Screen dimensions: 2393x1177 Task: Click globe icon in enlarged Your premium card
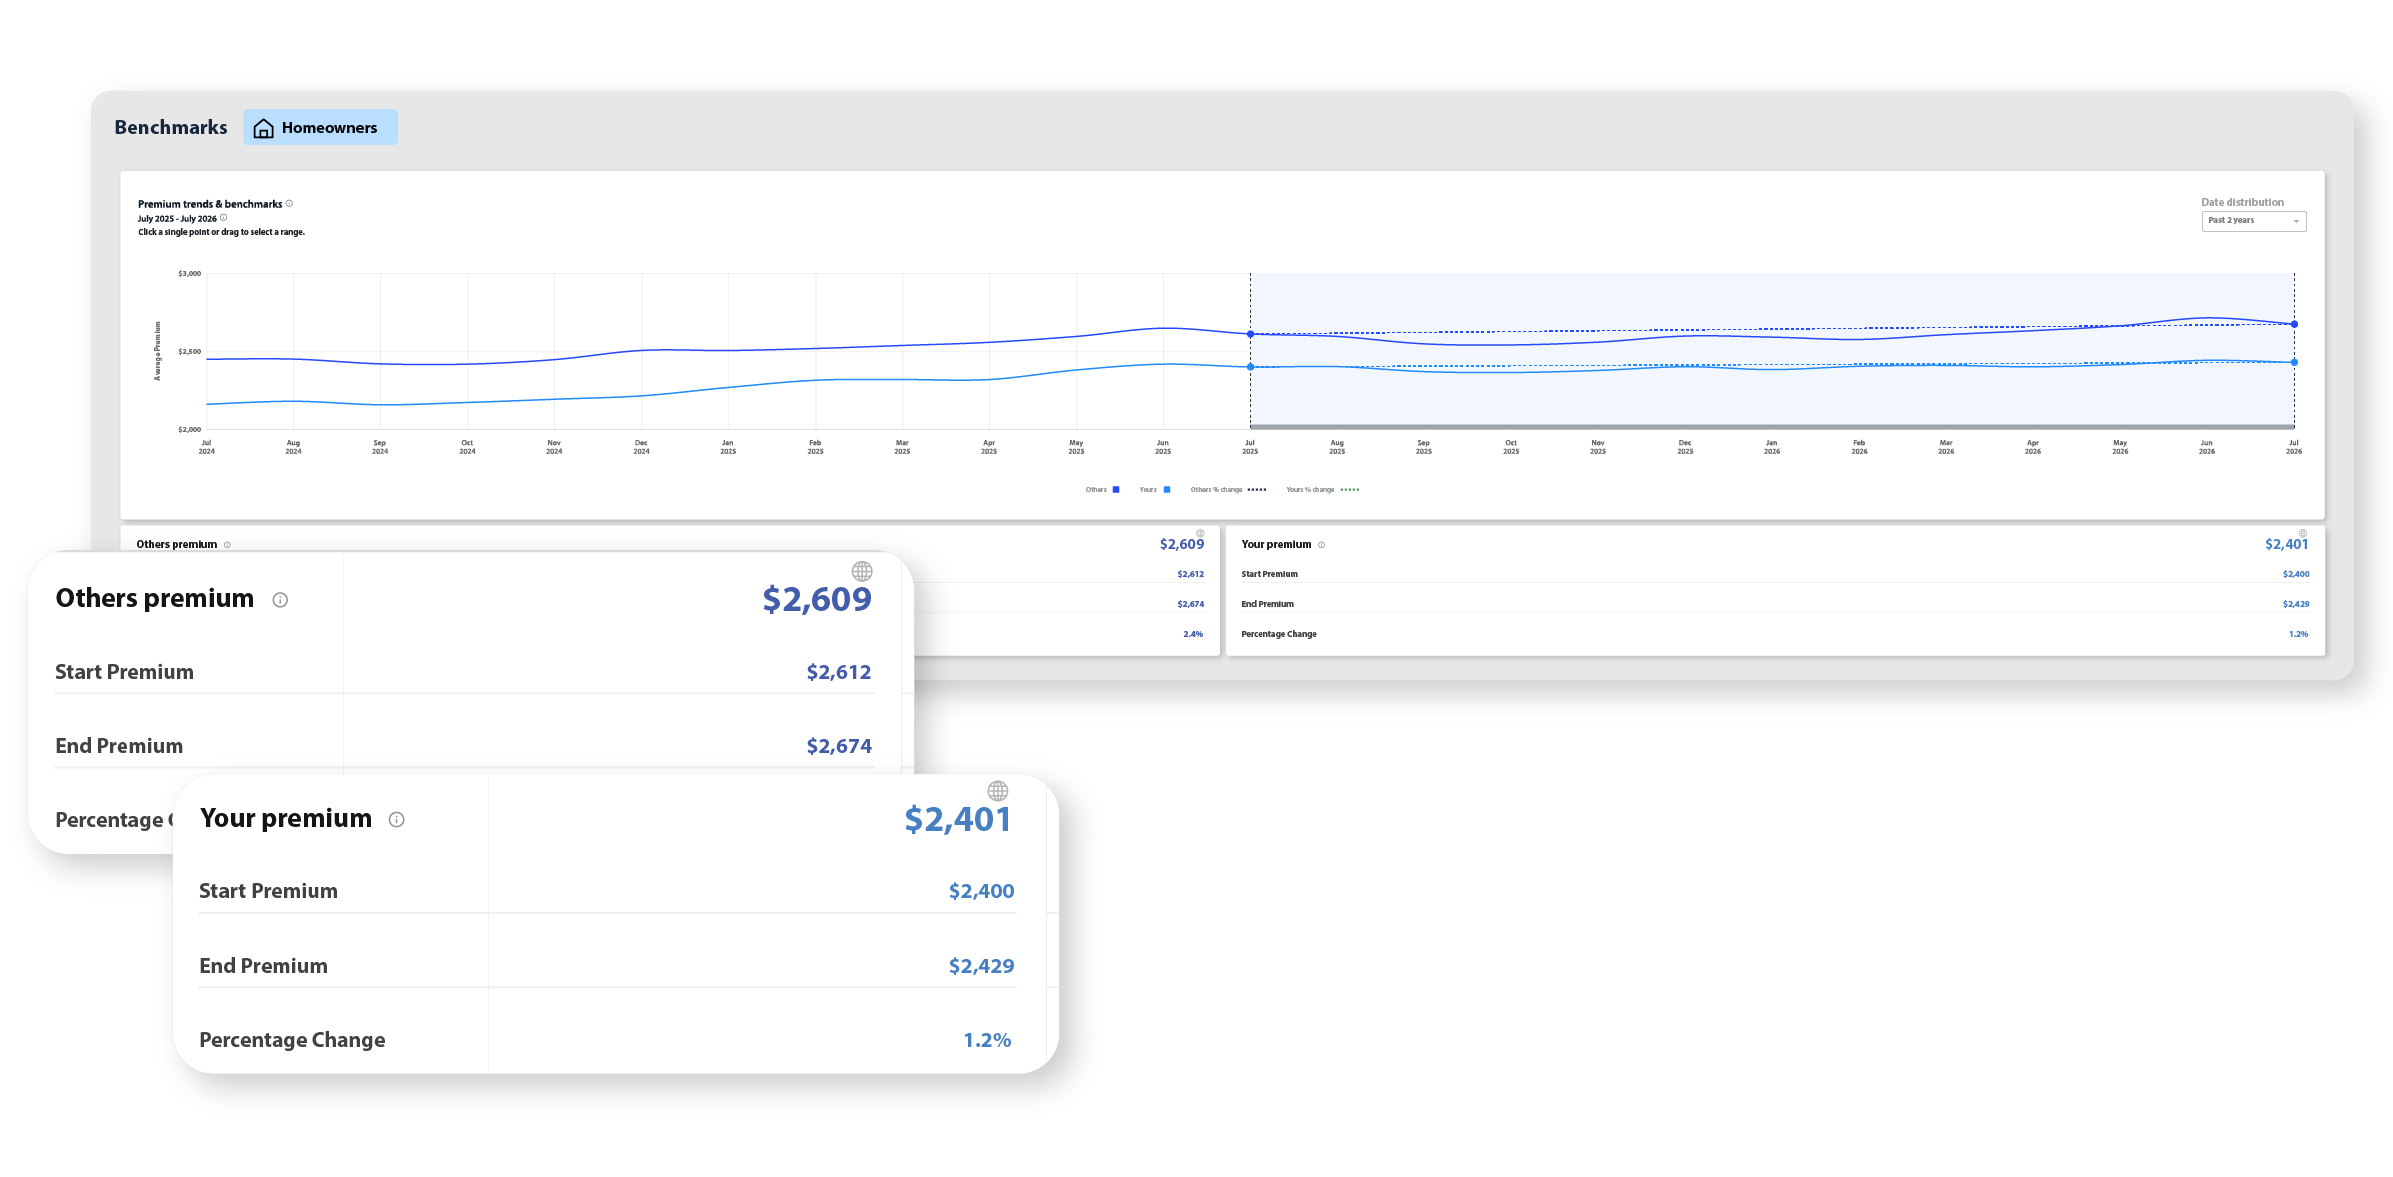point(998,791)
